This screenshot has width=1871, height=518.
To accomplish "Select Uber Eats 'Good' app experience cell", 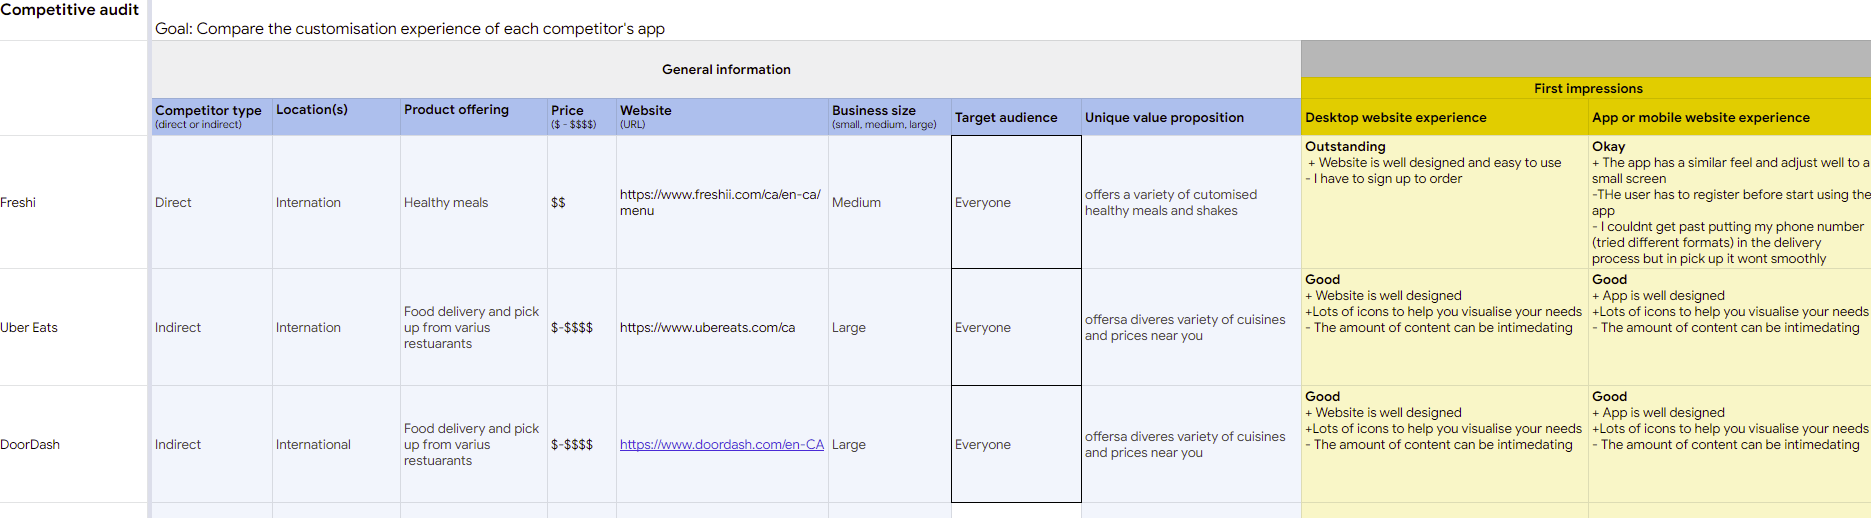I will point(1730,327).
